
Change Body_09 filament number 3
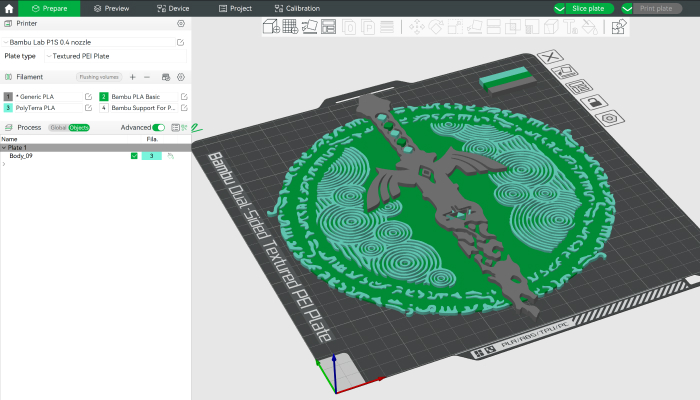151,156
